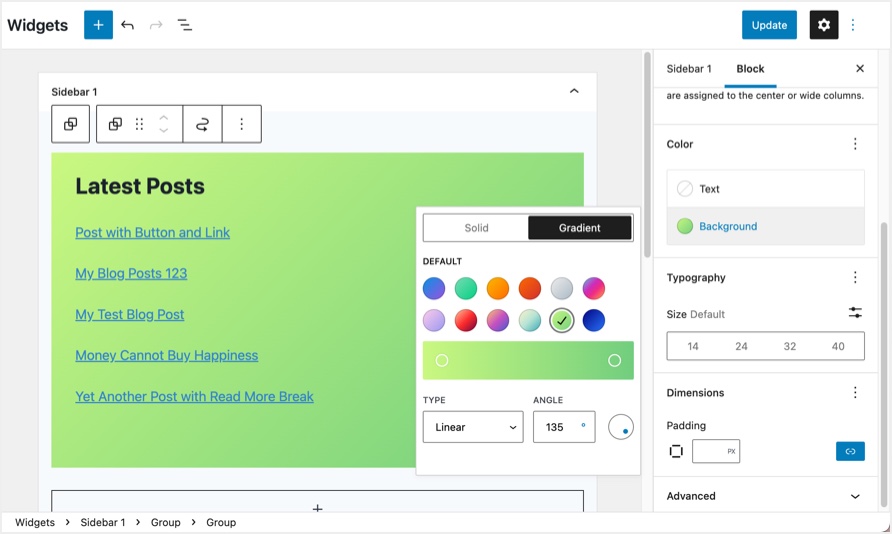
Task: Switch to the Sidebar 1 tab
Action: (x=689, y=69)
